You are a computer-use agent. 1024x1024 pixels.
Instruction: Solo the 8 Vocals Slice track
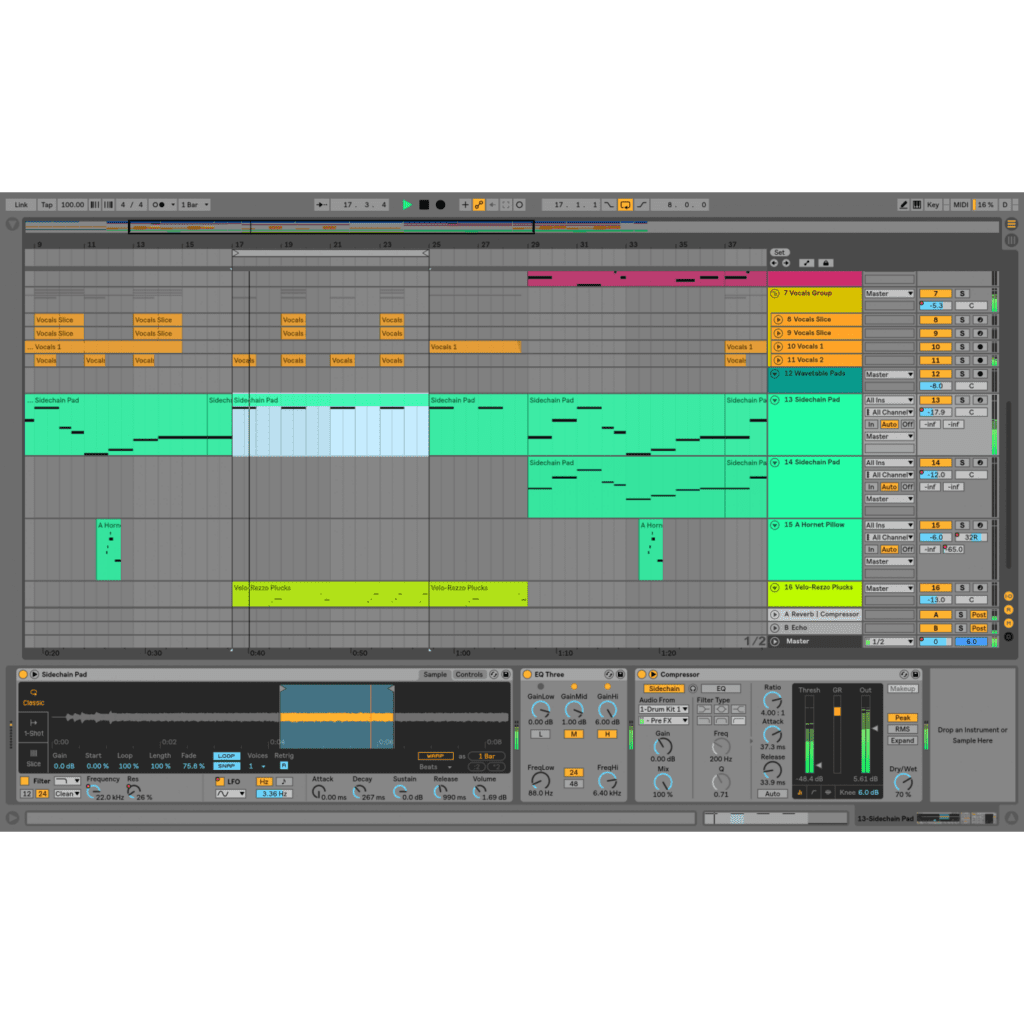pyautogui.click(x=962, y=320)
